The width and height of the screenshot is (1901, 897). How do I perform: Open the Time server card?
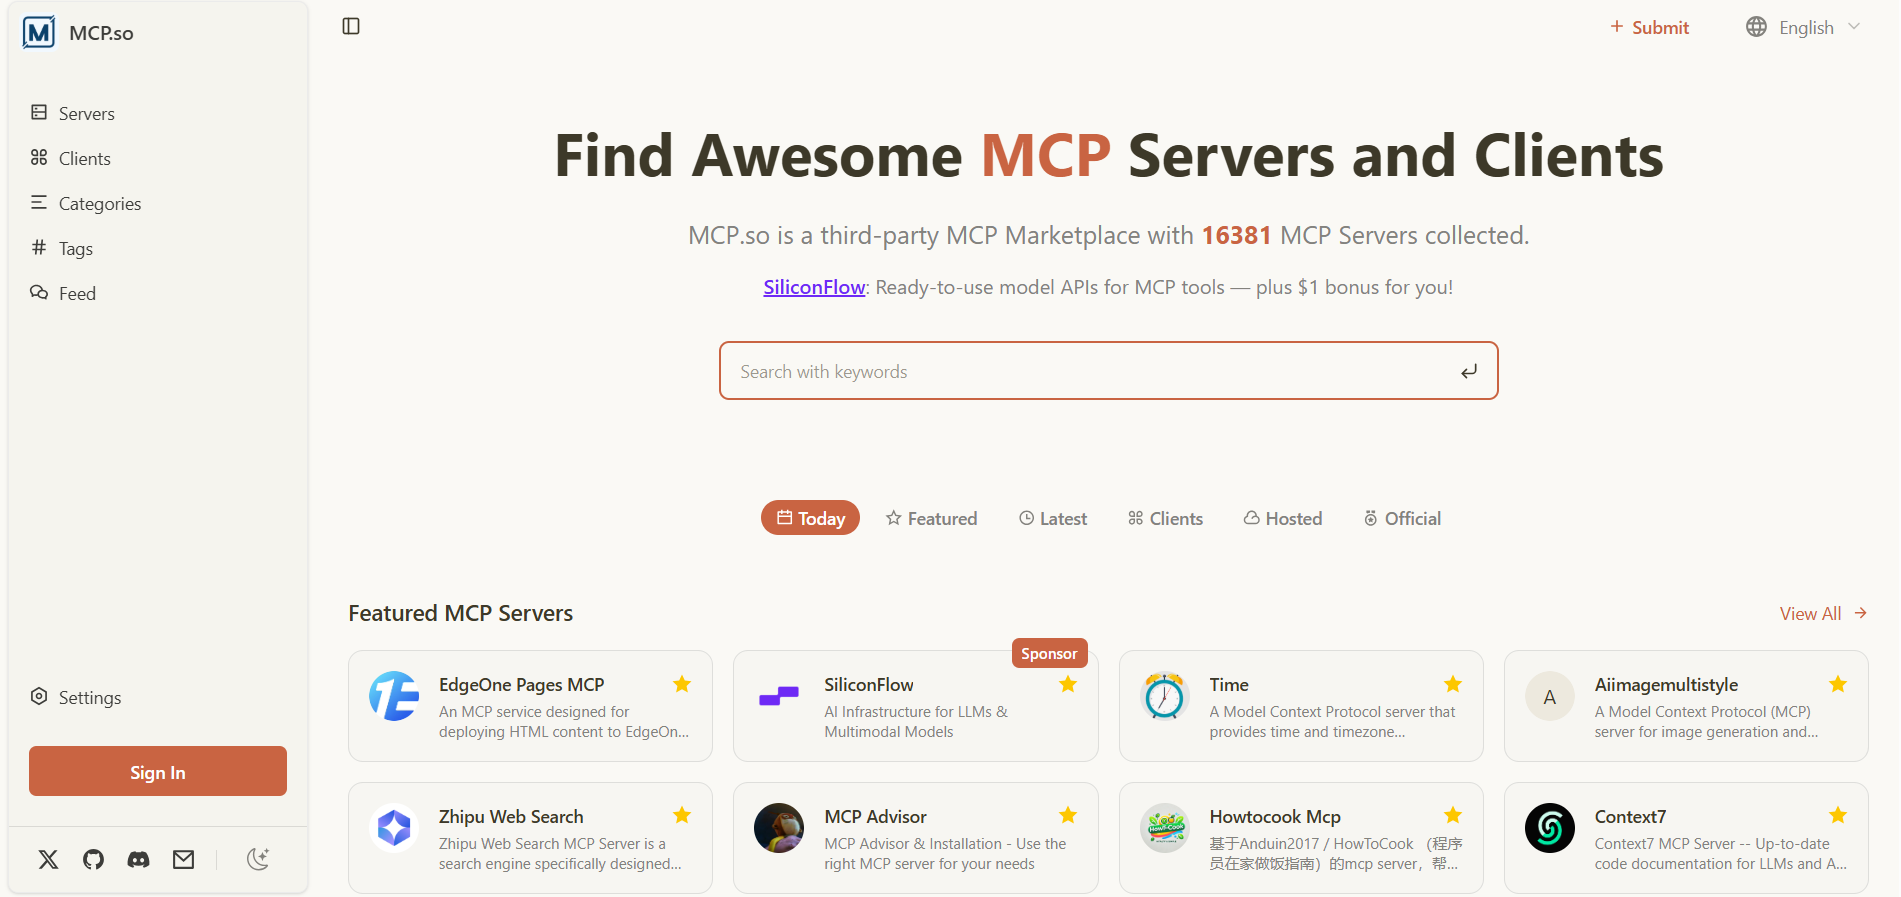[x=1301, y=706]
